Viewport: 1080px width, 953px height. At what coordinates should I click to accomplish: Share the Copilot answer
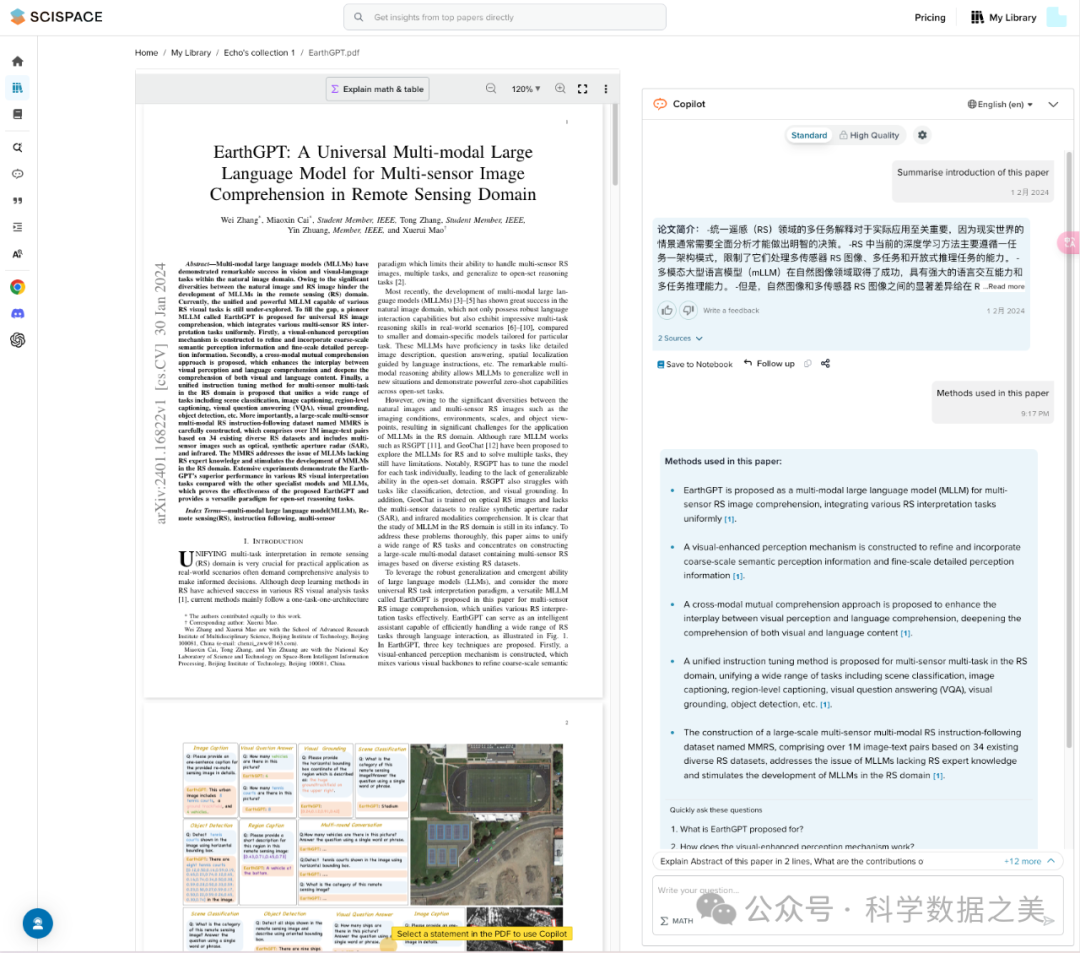[x=825, y=364]
